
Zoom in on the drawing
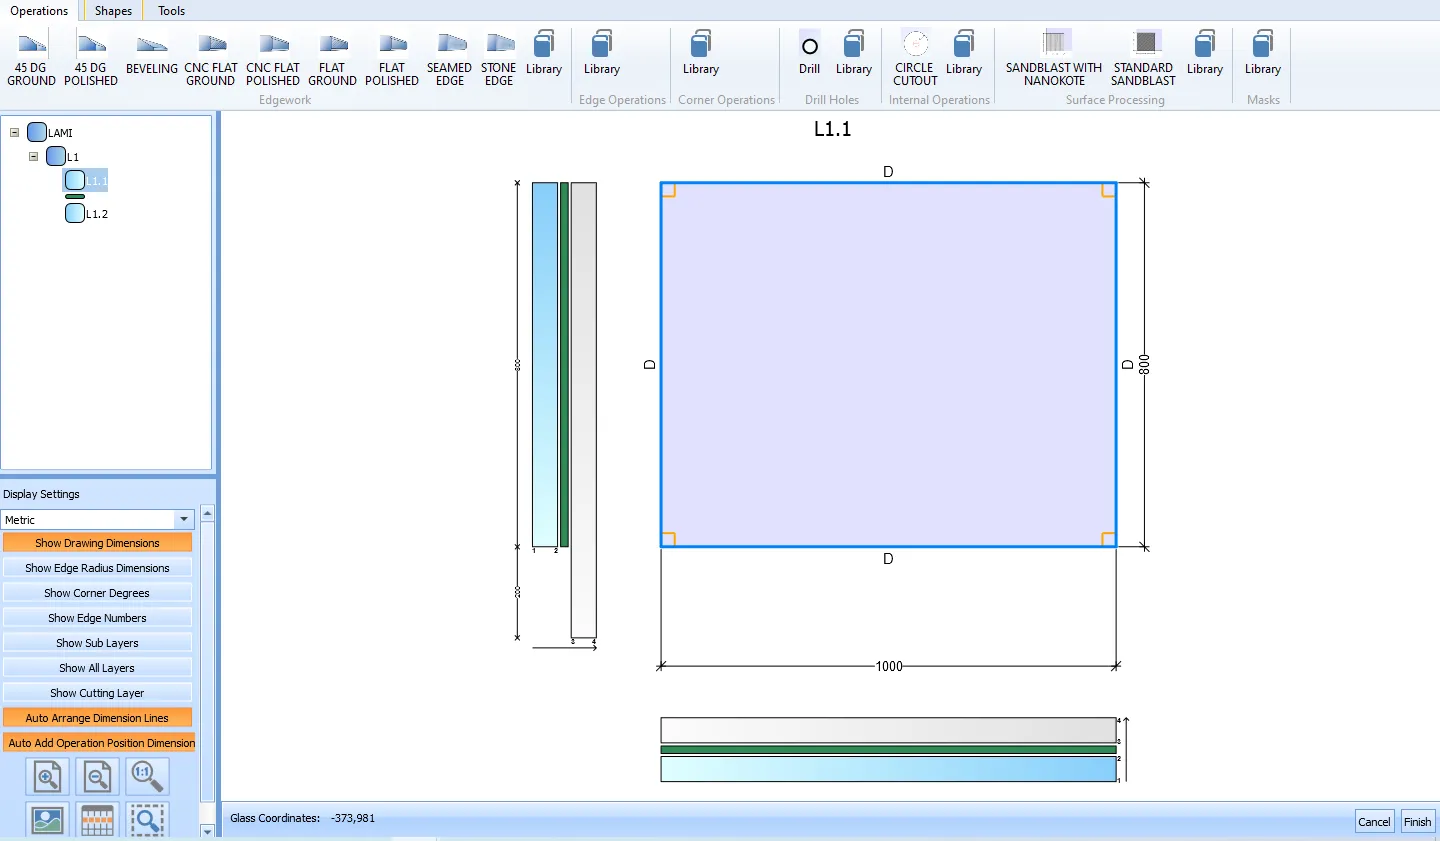click(47, 776)
